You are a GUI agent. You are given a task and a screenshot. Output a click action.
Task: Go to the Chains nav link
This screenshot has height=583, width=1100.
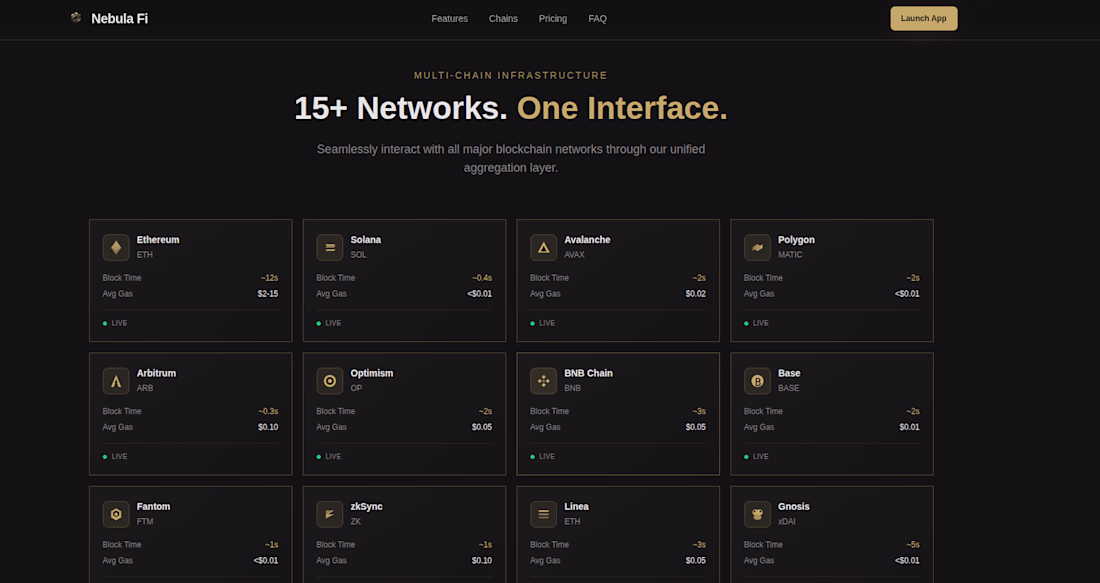coord(503,19)
